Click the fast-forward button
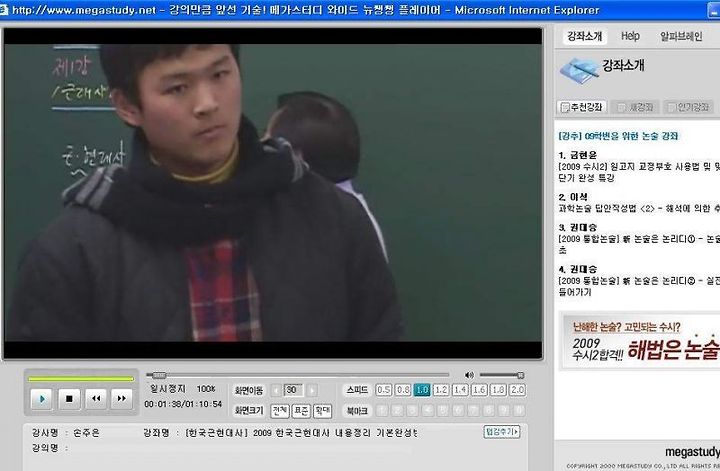720x471 pixels. [x=121, y=399]
